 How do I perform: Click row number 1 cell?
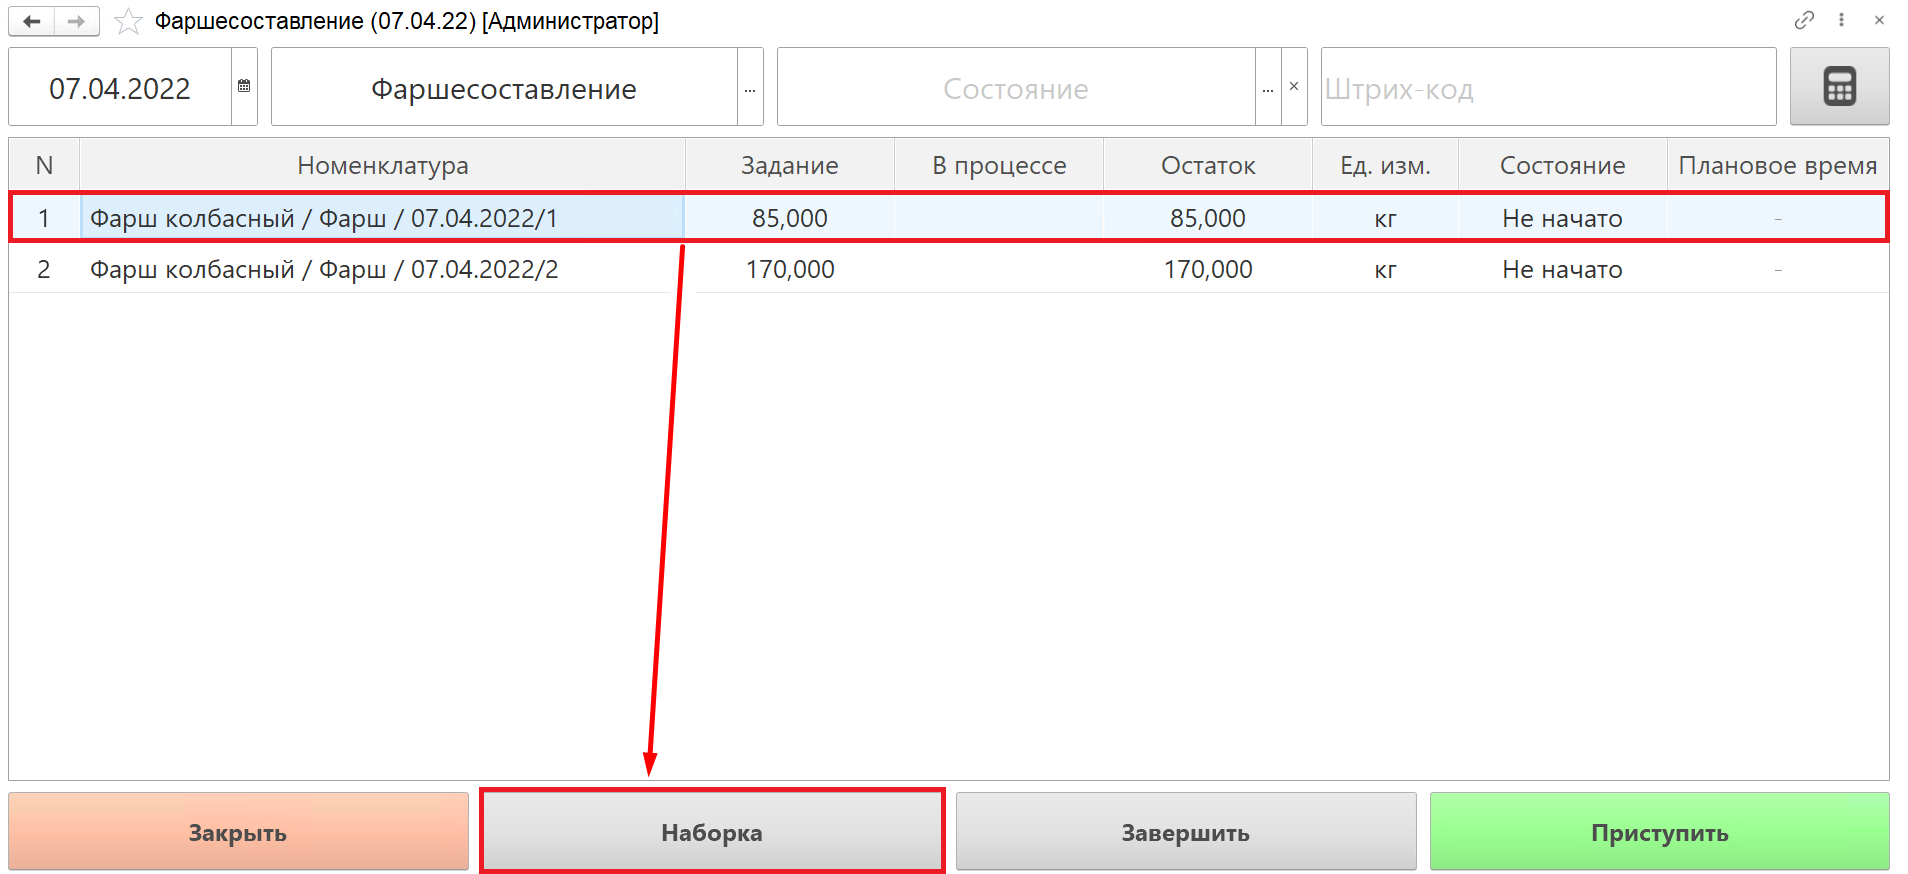coord(44,218)
